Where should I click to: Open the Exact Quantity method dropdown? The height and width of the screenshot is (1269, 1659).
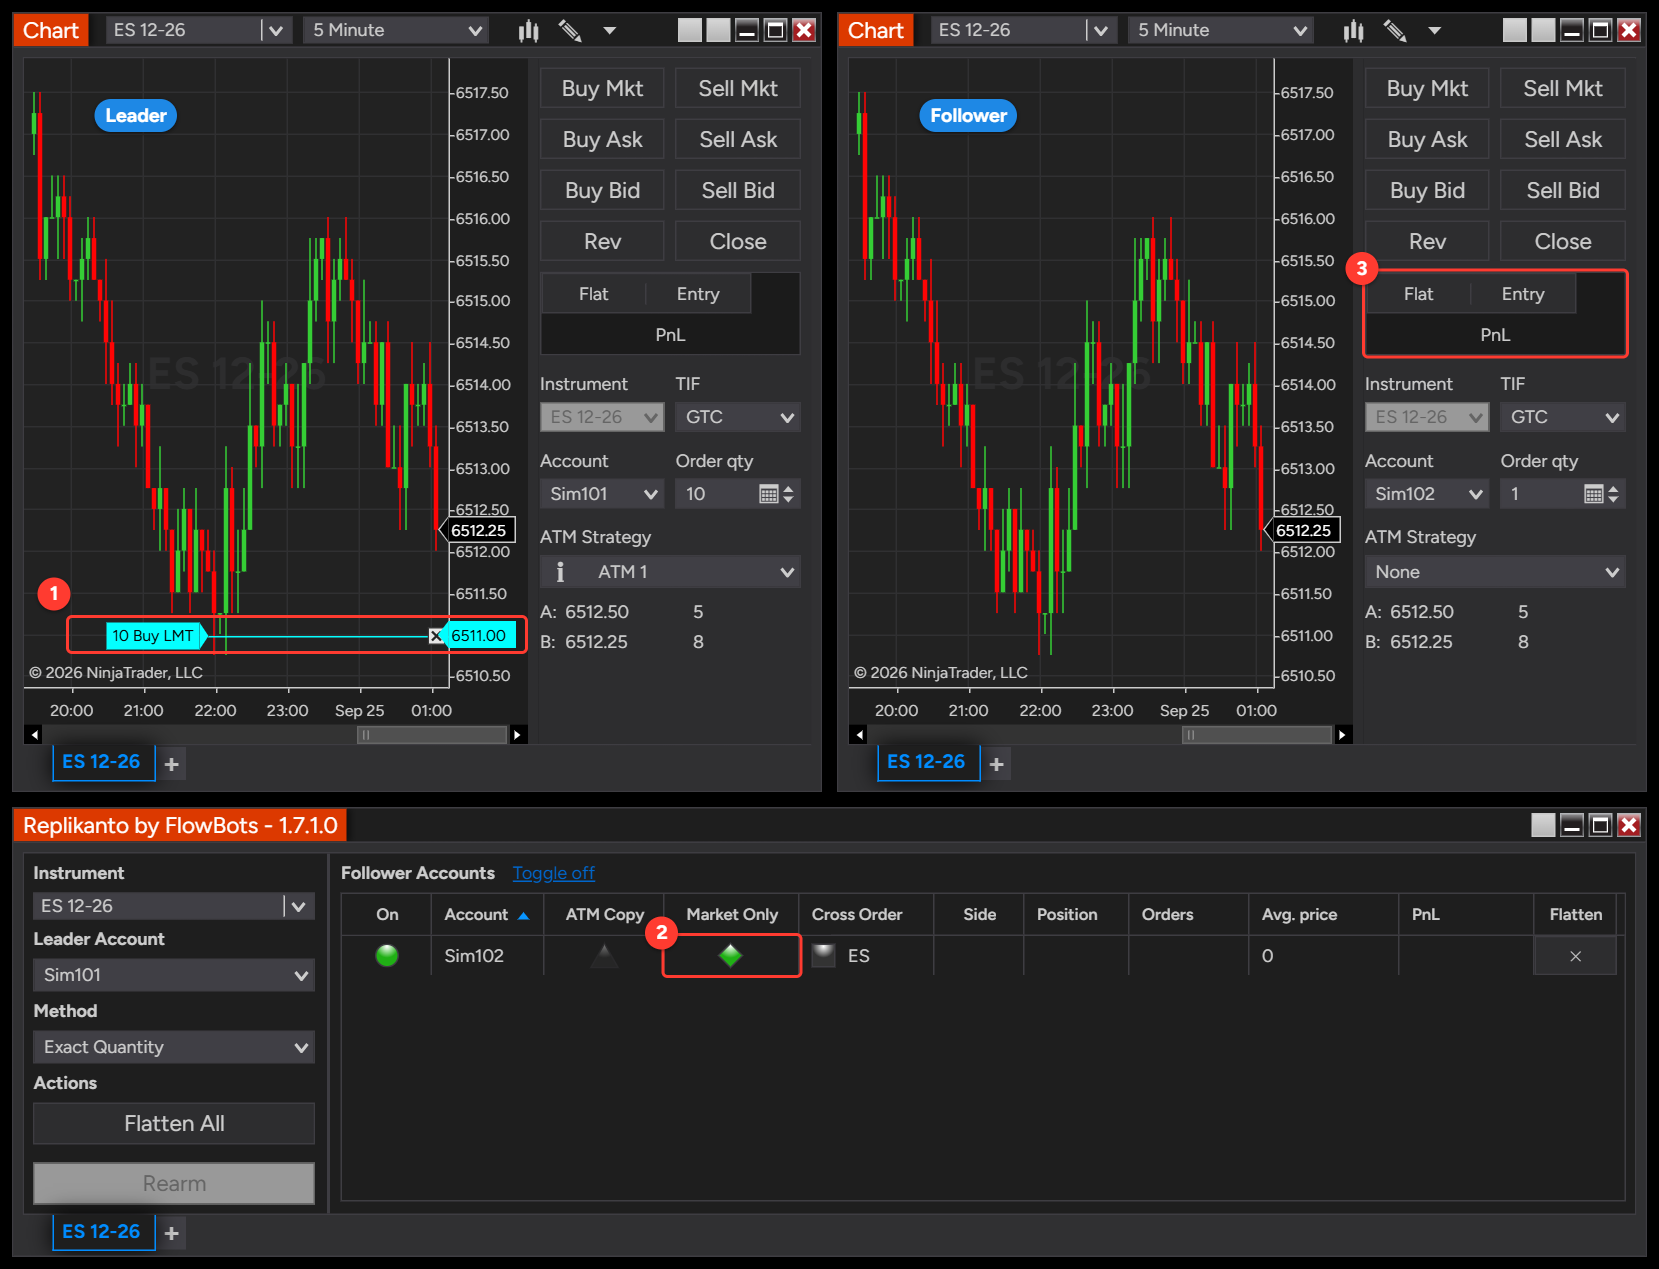pos(174,1047)
